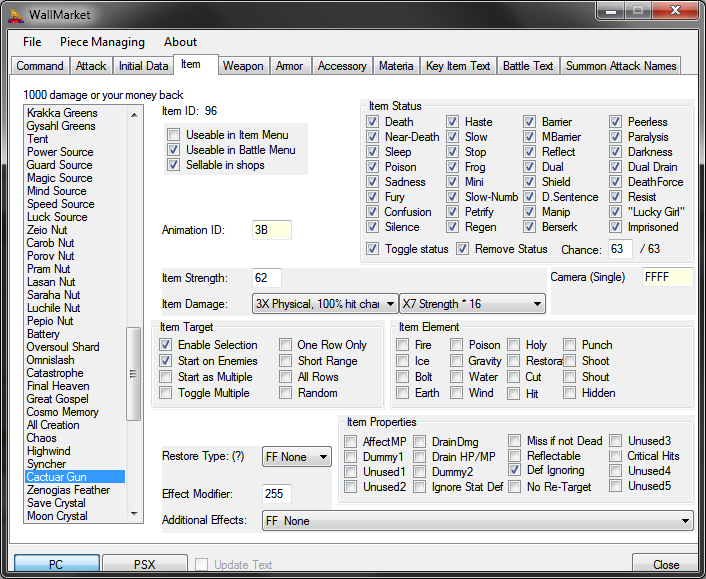Toggle the Berserk status checkbox
This screenshot has width=706, height=579.
pos(530,226)
